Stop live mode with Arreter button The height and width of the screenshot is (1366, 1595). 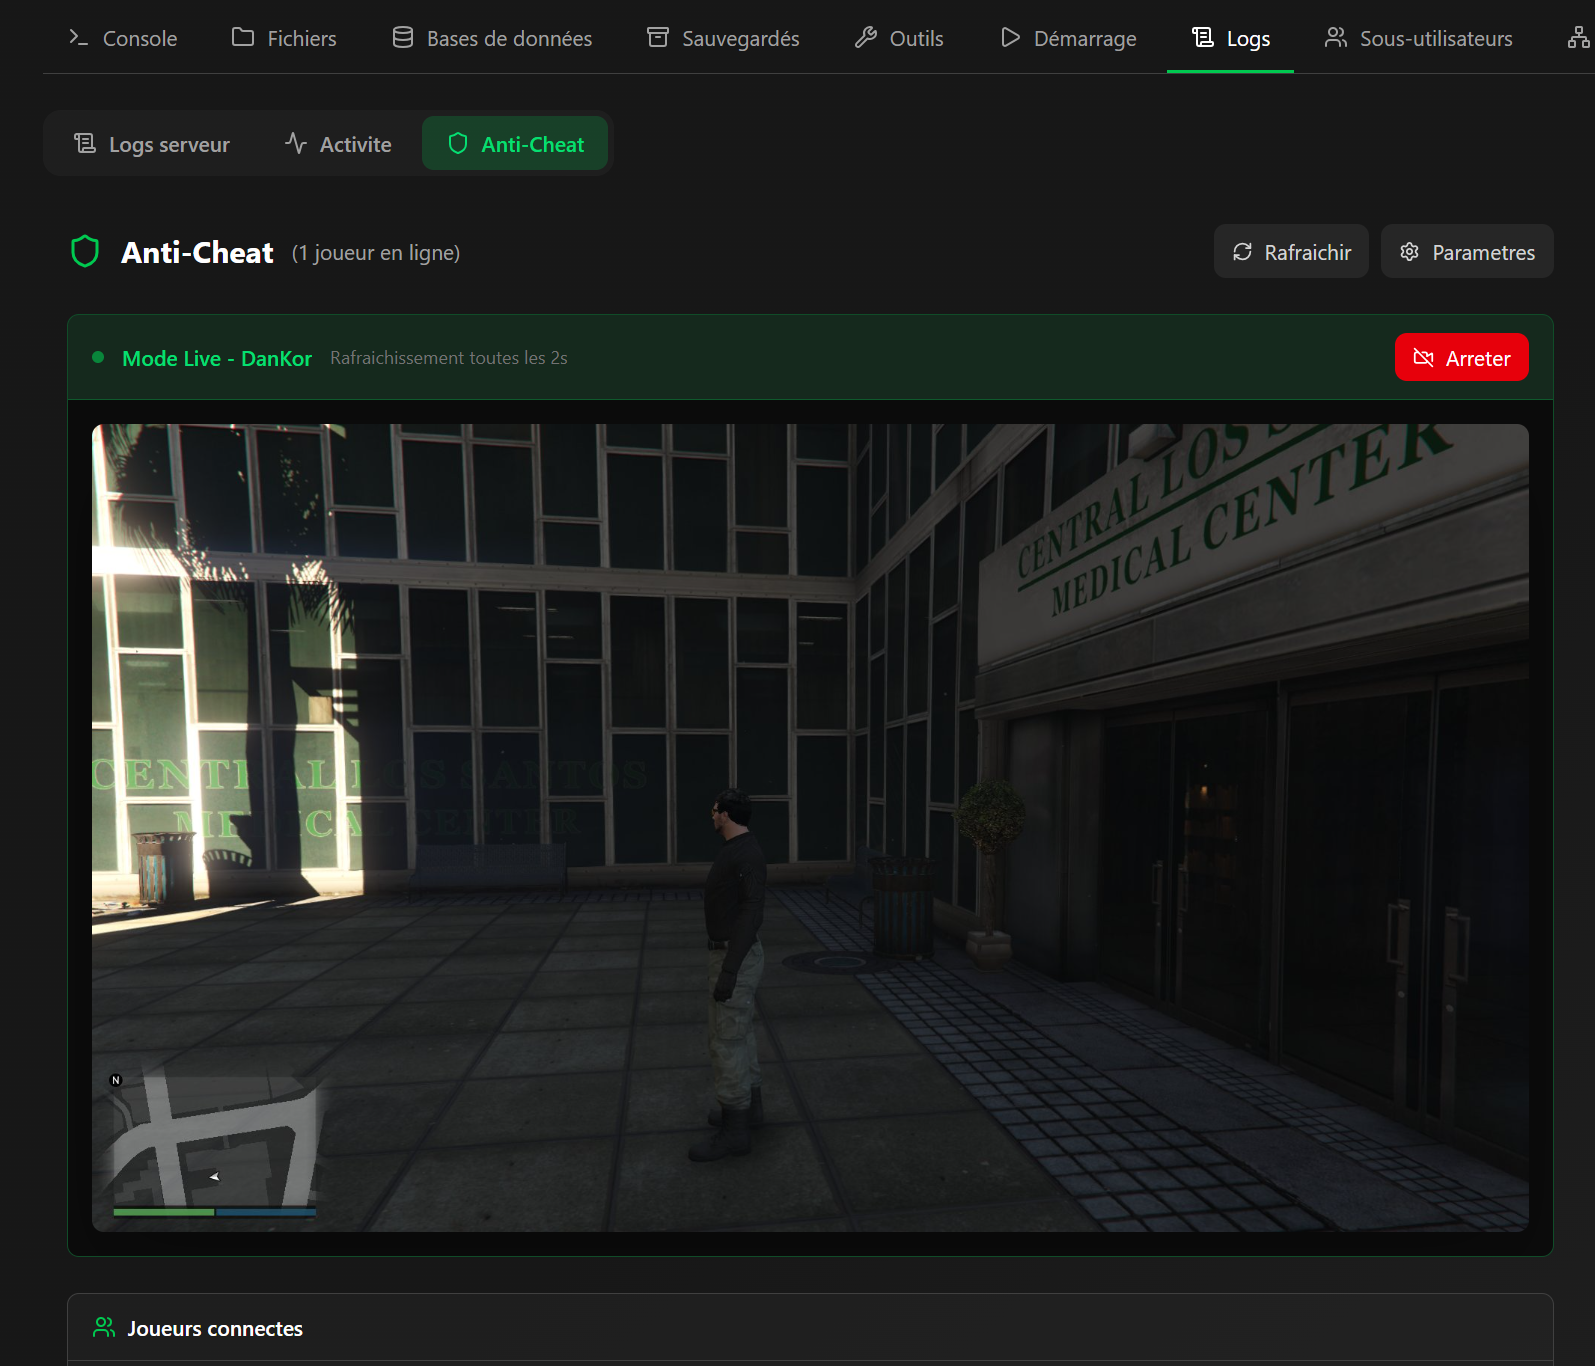click(x=1461, y=358)
